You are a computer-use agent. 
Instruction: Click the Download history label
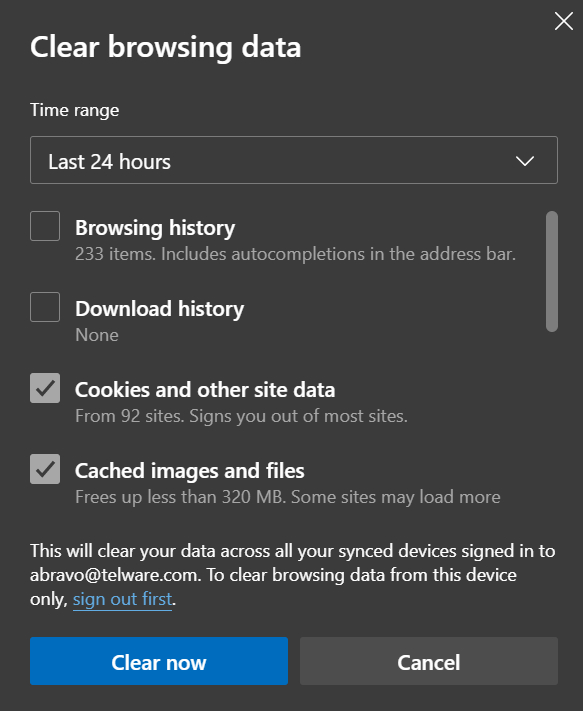pyautogui.click(x=160, y=309)
